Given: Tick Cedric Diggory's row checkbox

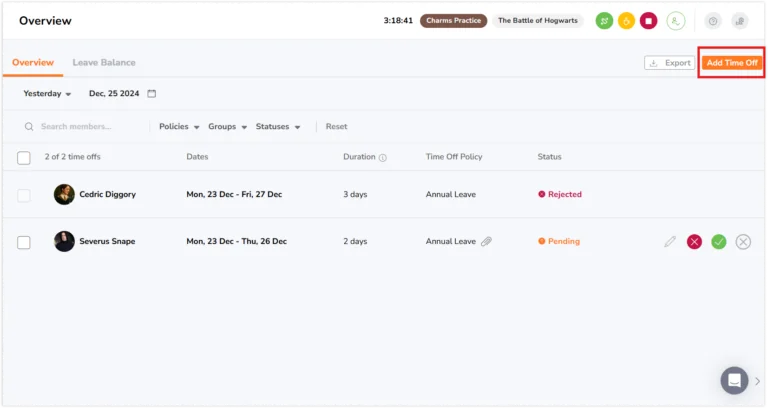Looking at the screenshot, I should coord(24,195).
